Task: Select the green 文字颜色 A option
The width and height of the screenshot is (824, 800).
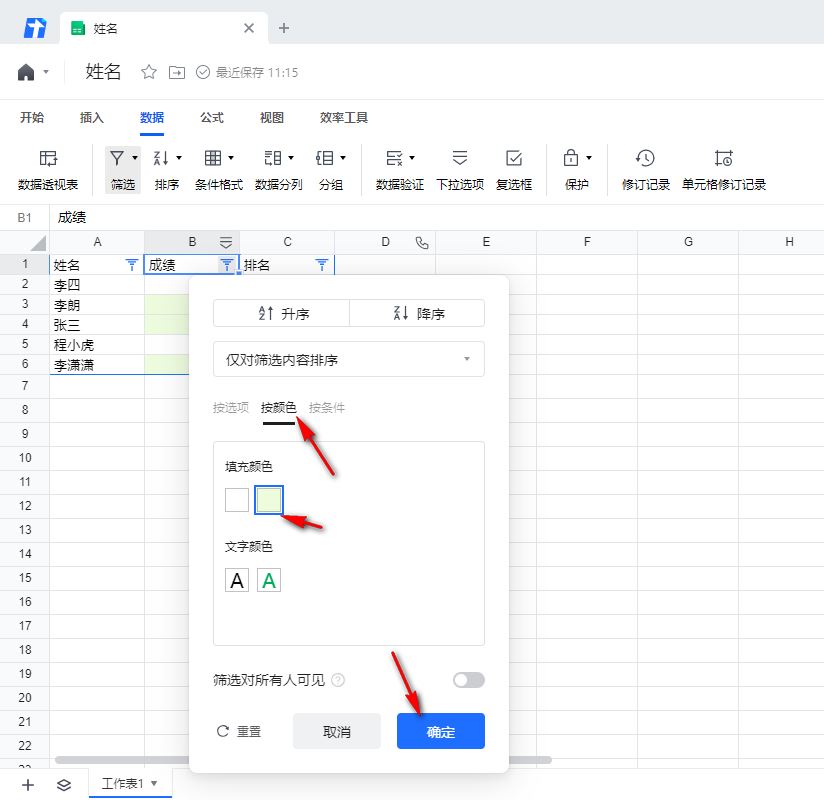Action: coord(268,580)
